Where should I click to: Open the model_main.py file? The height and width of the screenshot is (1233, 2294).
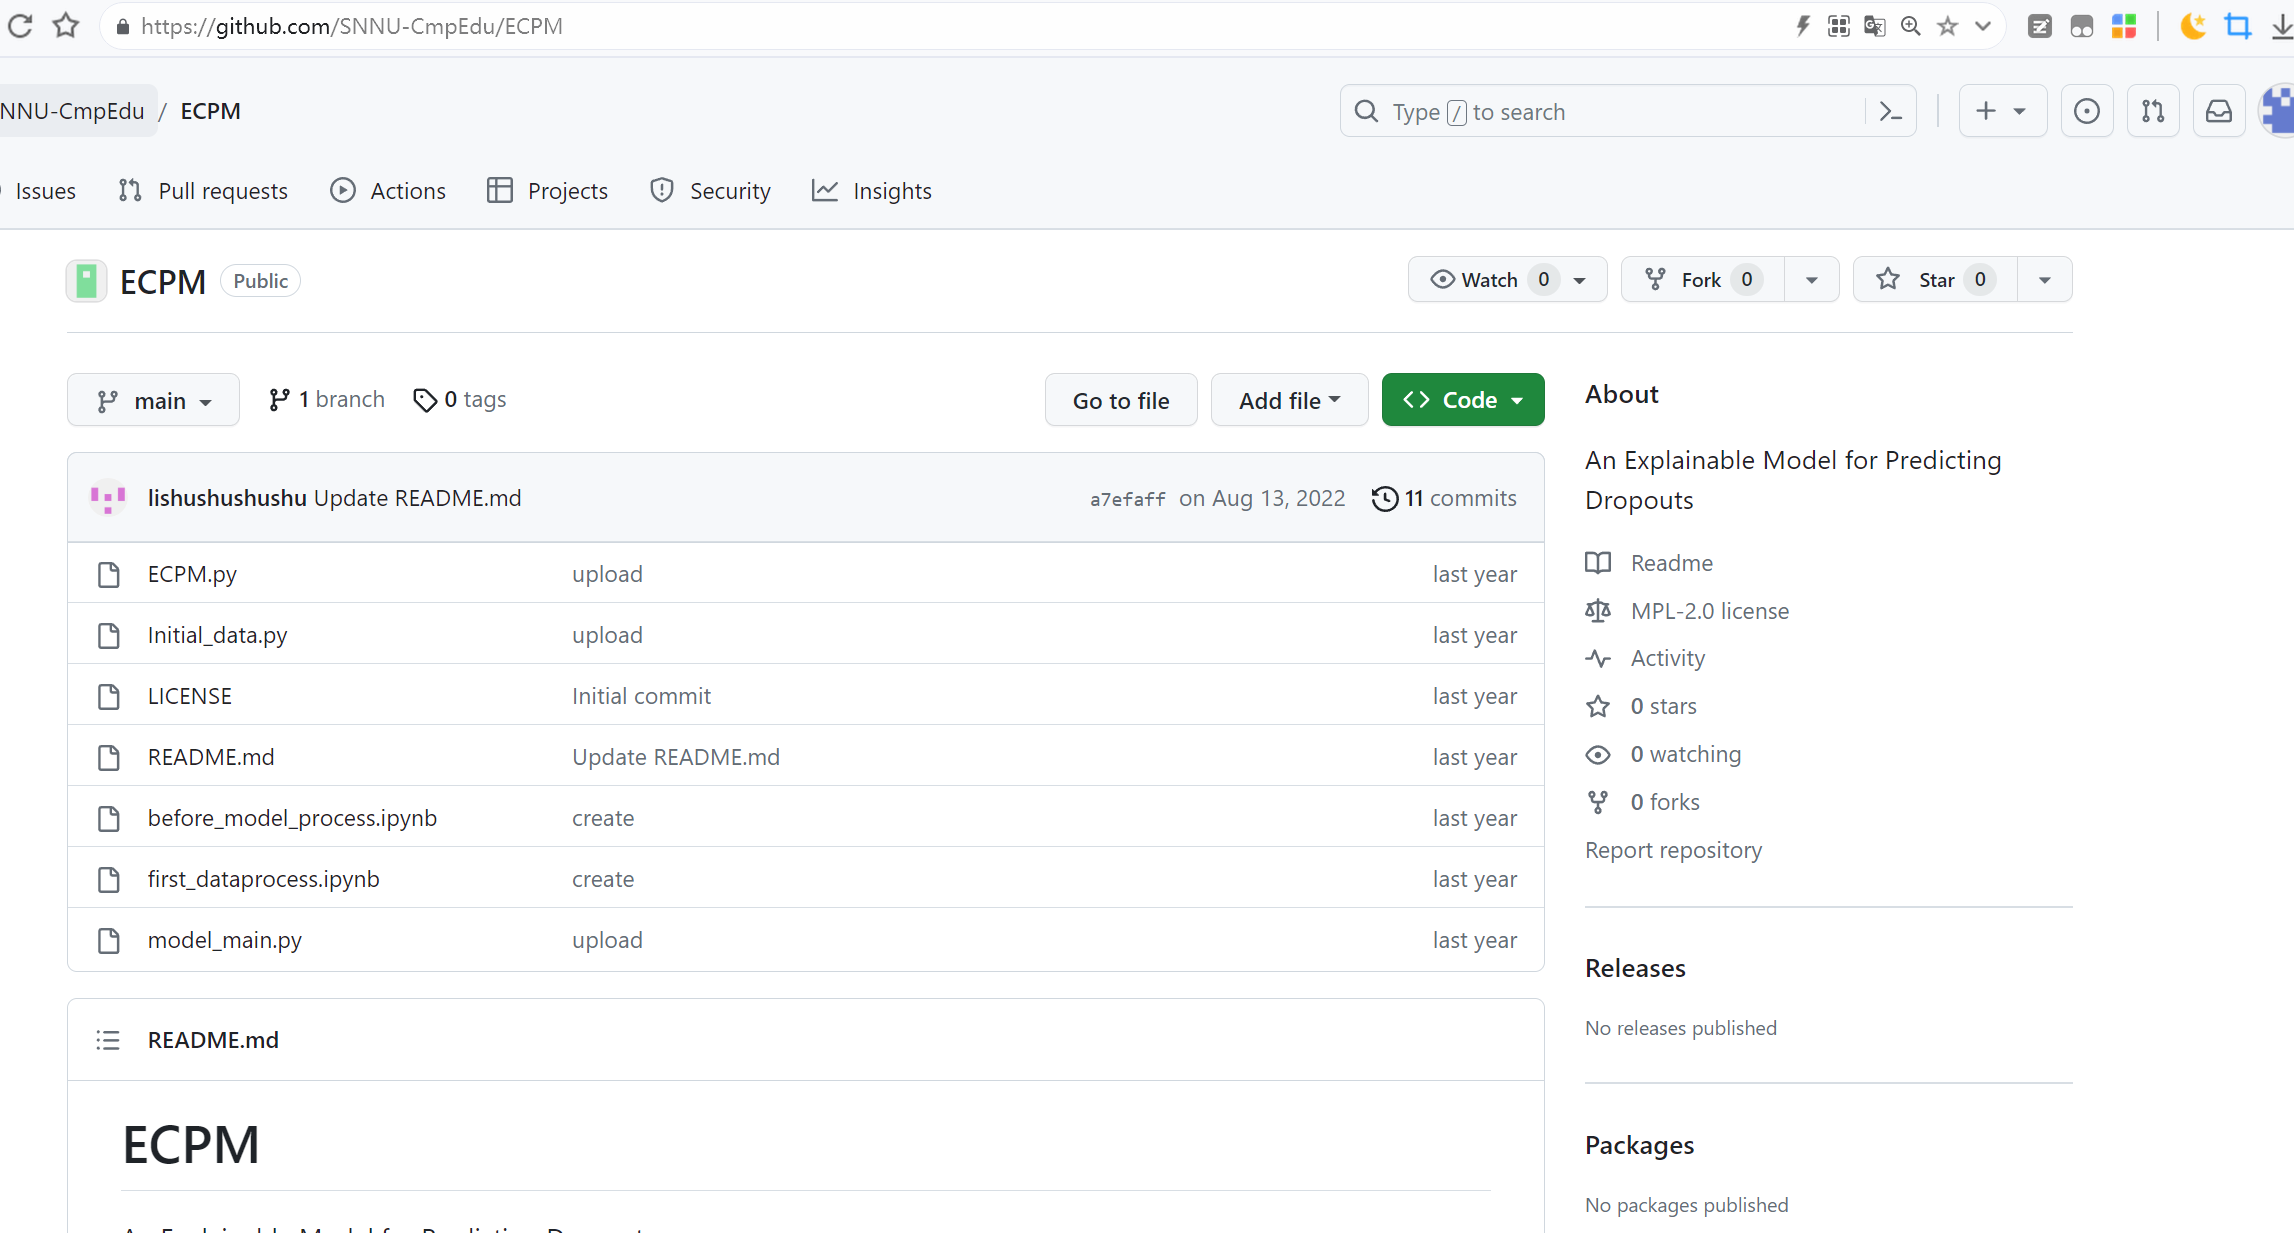coord(224,940)
